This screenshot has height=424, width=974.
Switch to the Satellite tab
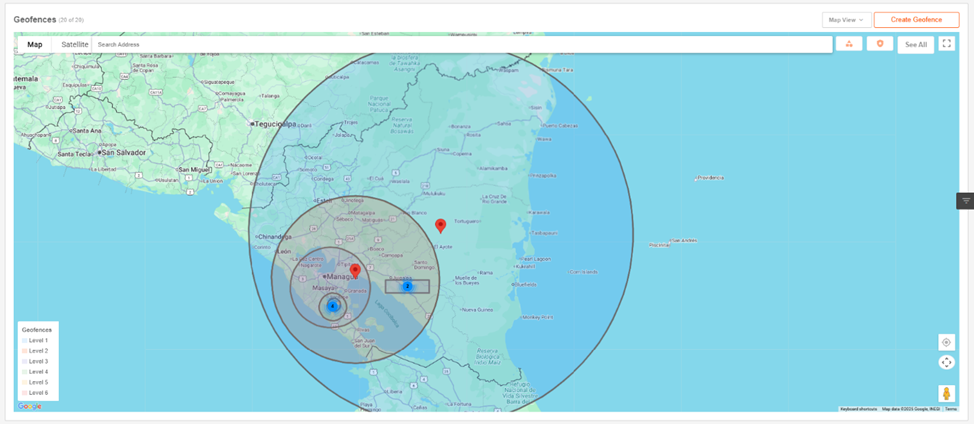pyautogui.click(x=75, y=45)
